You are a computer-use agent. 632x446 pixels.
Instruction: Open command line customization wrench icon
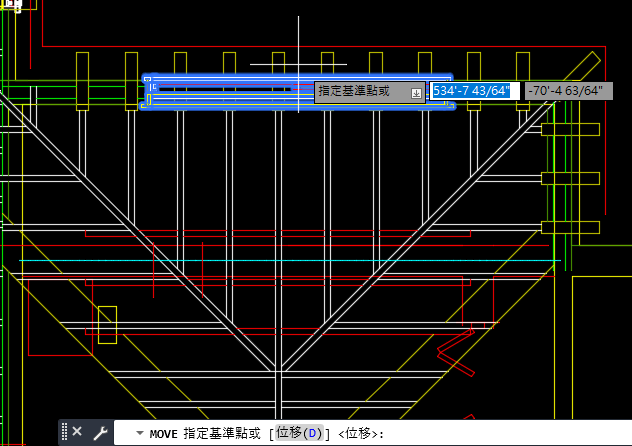point(100,433)
